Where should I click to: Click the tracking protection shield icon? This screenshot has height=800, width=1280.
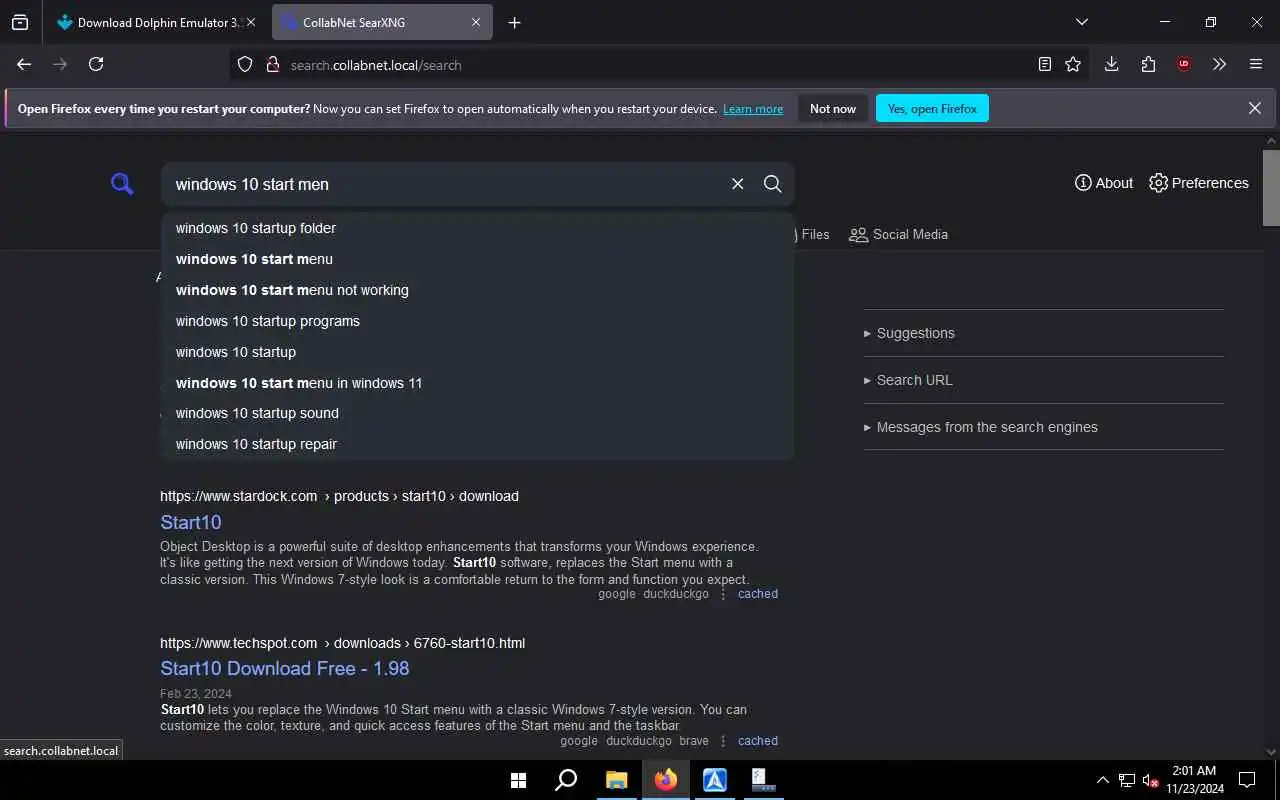pyautogui.click(x=245, y=64)
